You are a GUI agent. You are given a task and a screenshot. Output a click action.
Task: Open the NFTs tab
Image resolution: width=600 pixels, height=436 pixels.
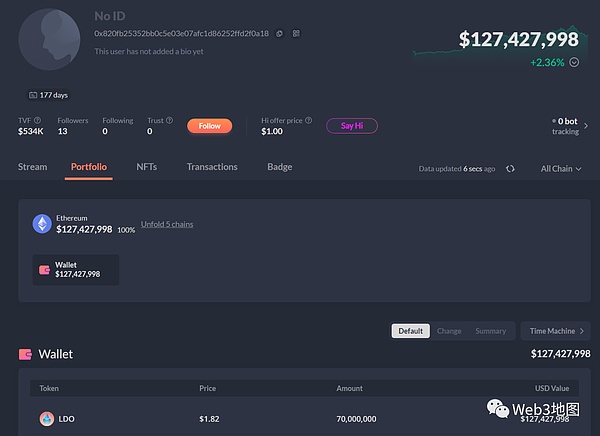click(x=146, y=167)
